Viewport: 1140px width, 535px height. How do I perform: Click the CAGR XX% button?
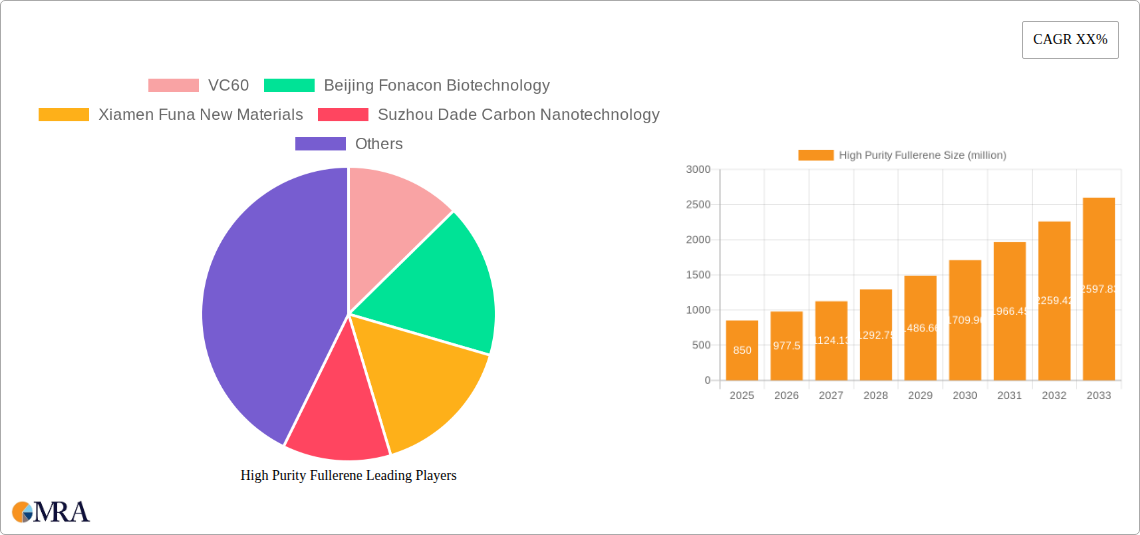[x=1070, y=40]
